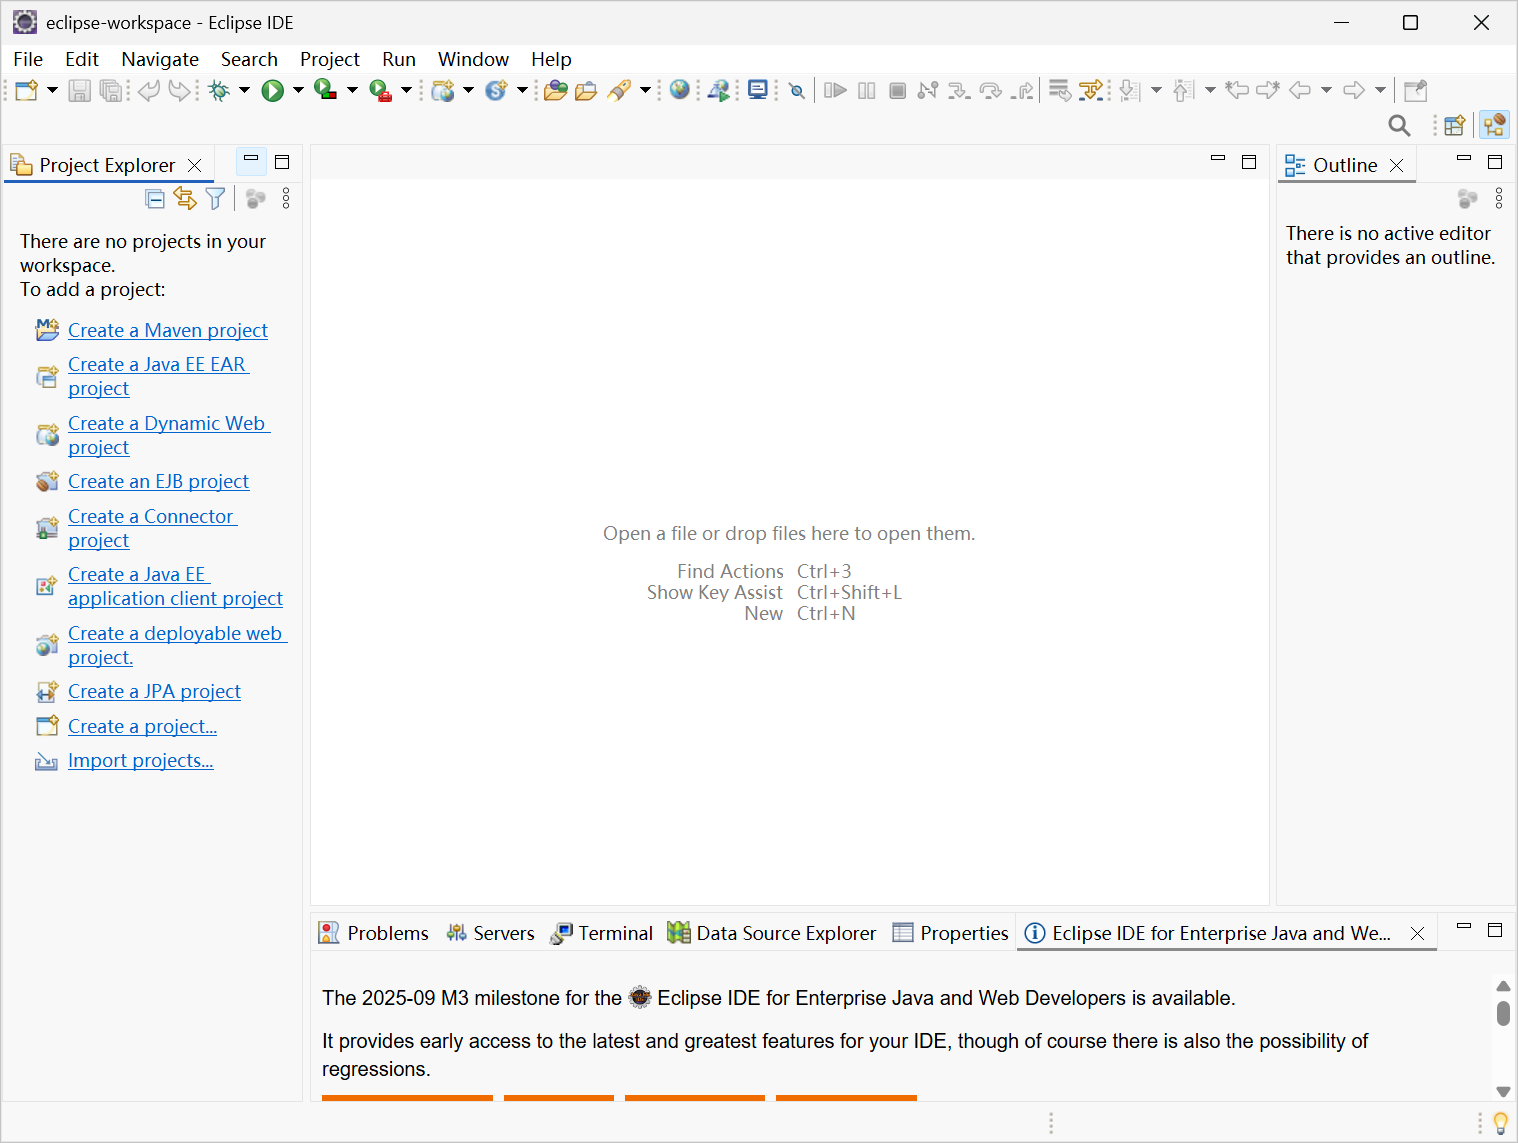Open the Window menu

pos(473,59)
